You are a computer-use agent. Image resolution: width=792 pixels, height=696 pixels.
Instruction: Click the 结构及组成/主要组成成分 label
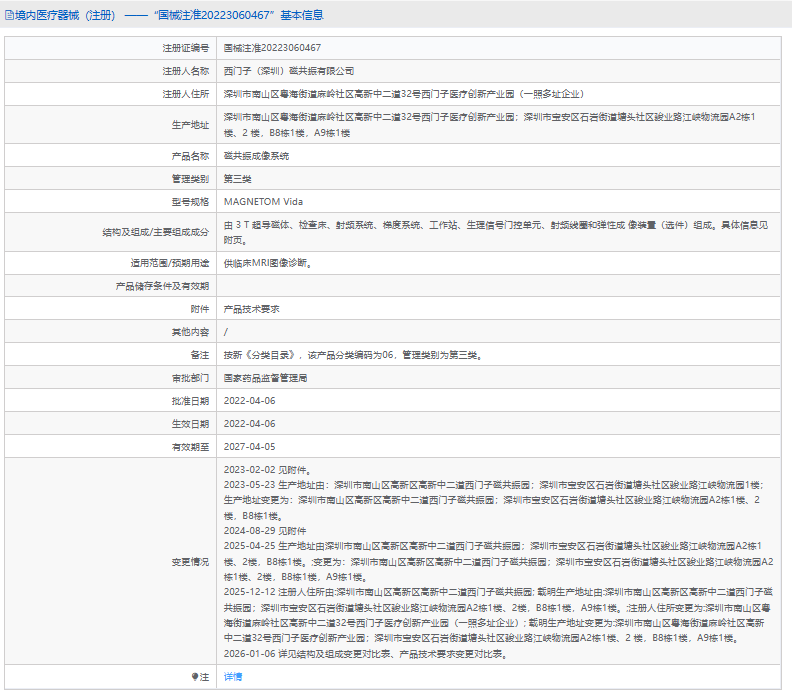coord(156,232)
